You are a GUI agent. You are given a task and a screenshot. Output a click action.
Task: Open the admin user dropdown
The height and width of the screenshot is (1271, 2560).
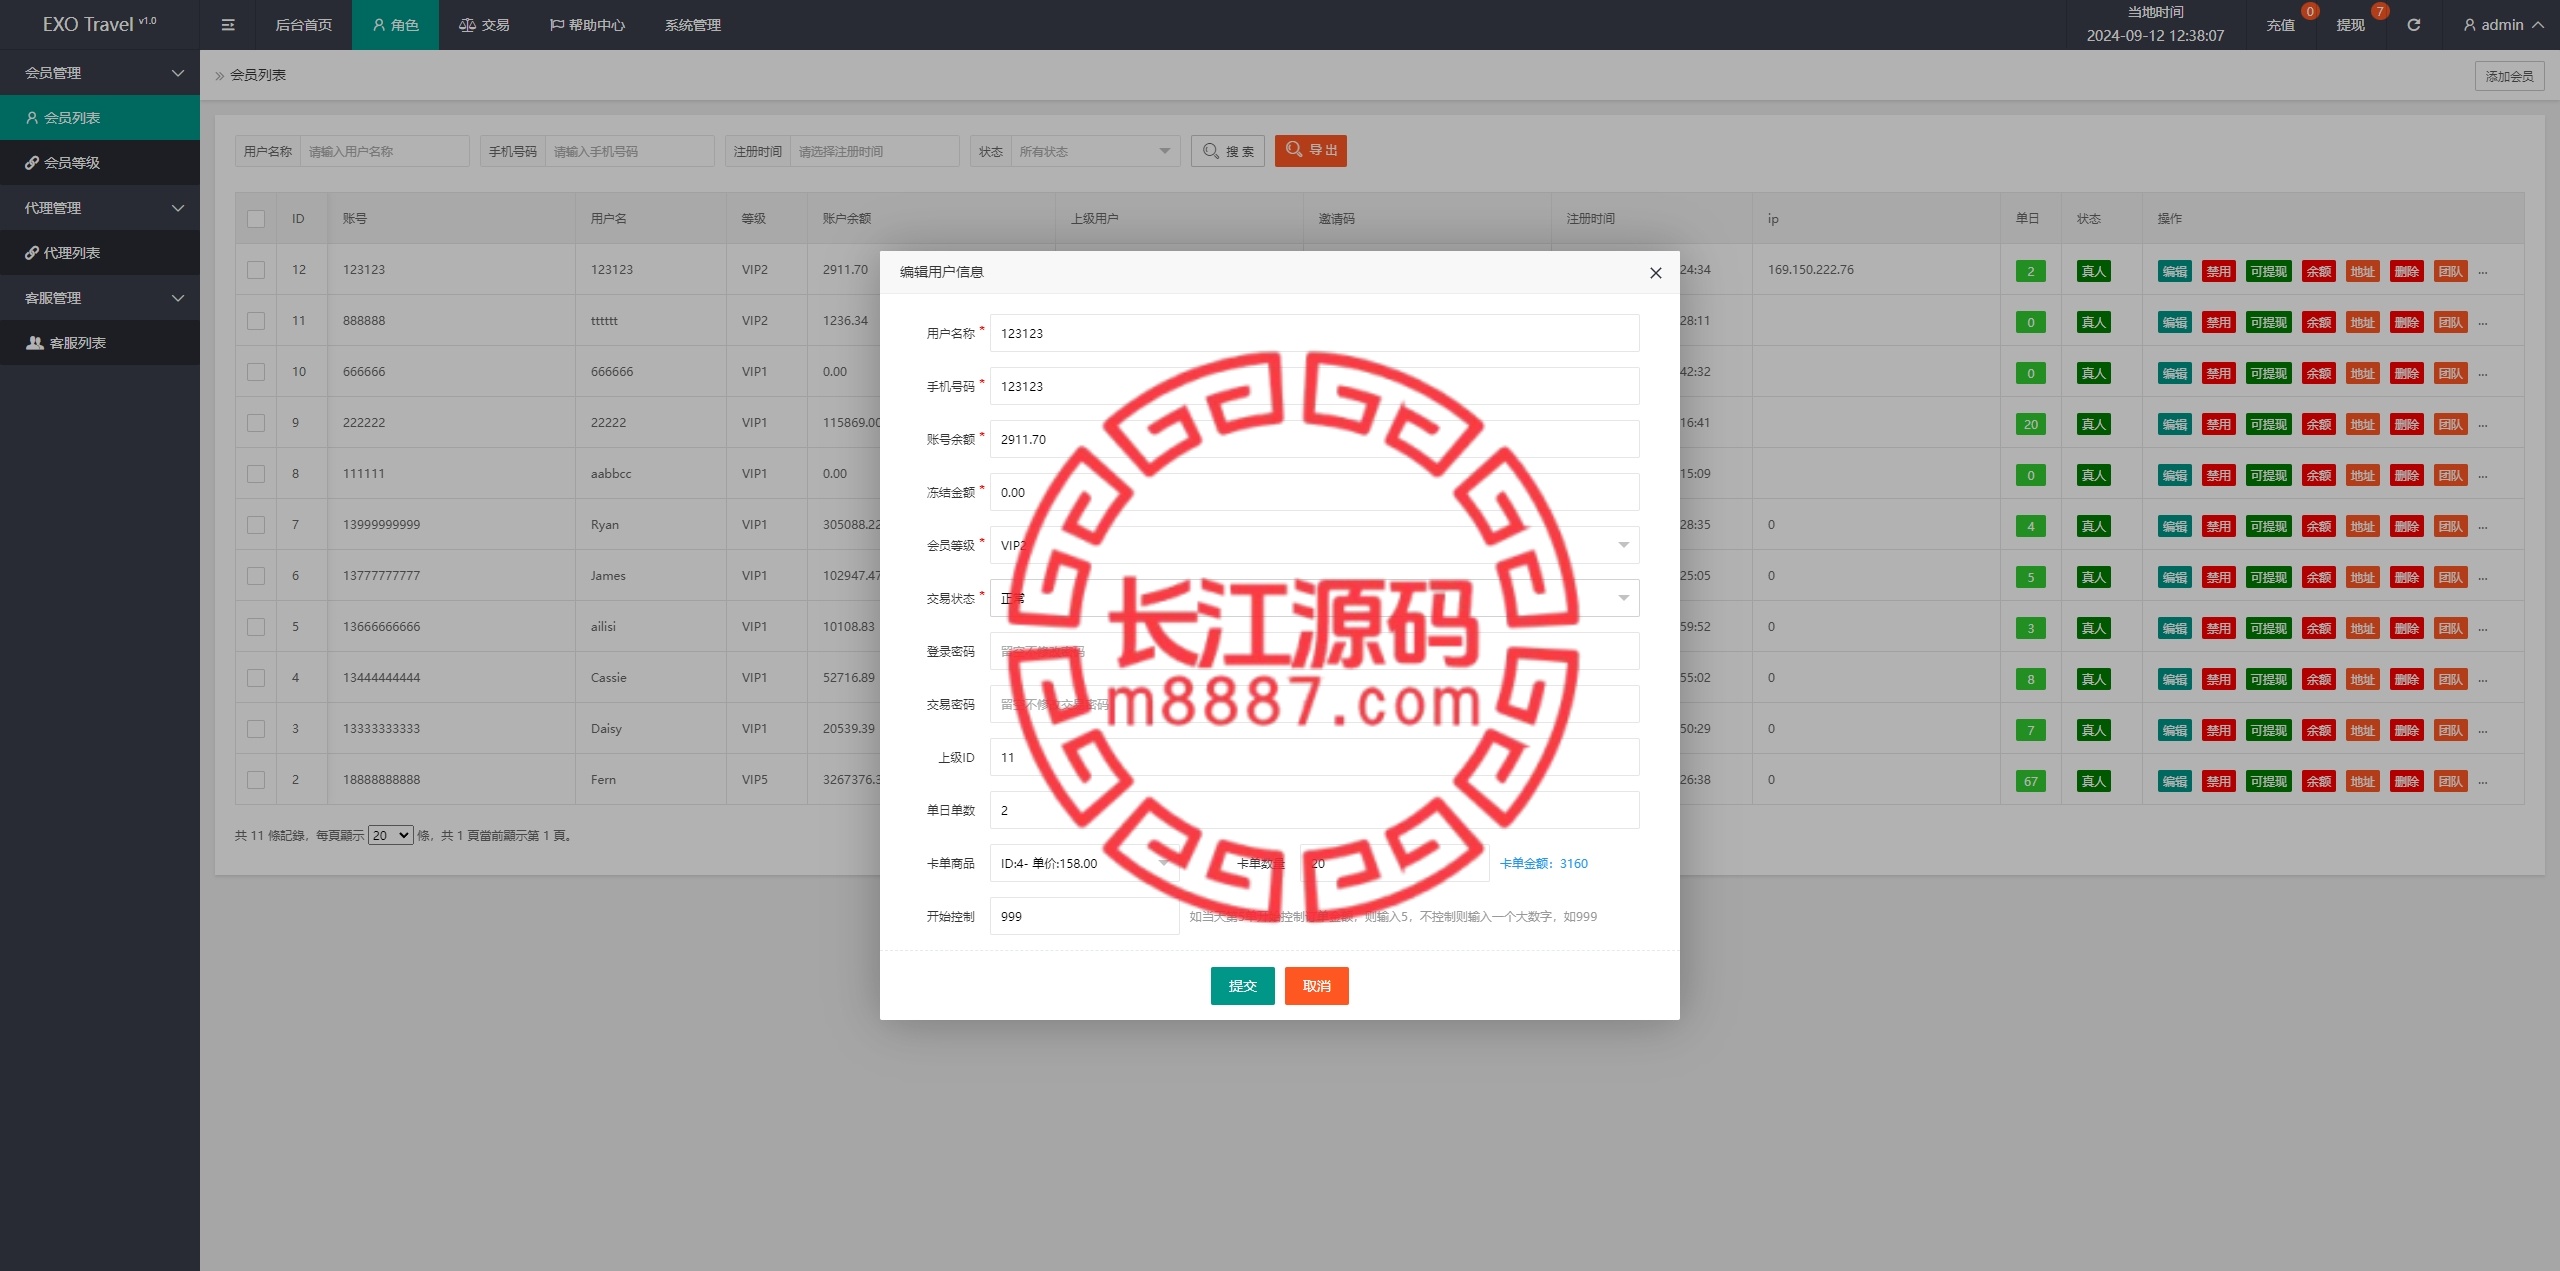pos(2502,25)
